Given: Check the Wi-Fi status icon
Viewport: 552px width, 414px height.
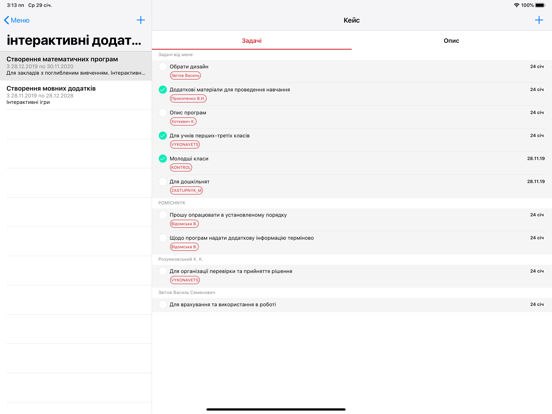Looking at the screenshot, I should [x=516, y=5].
